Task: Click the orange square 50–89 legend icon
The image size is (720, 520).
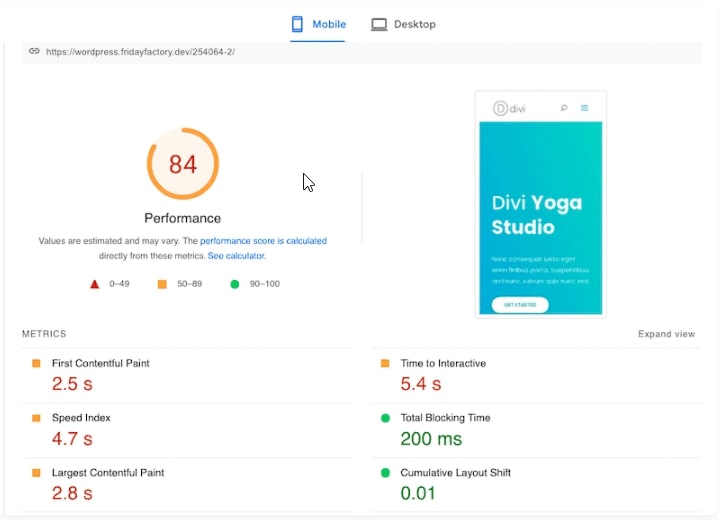Action: [x=162, y=284]
